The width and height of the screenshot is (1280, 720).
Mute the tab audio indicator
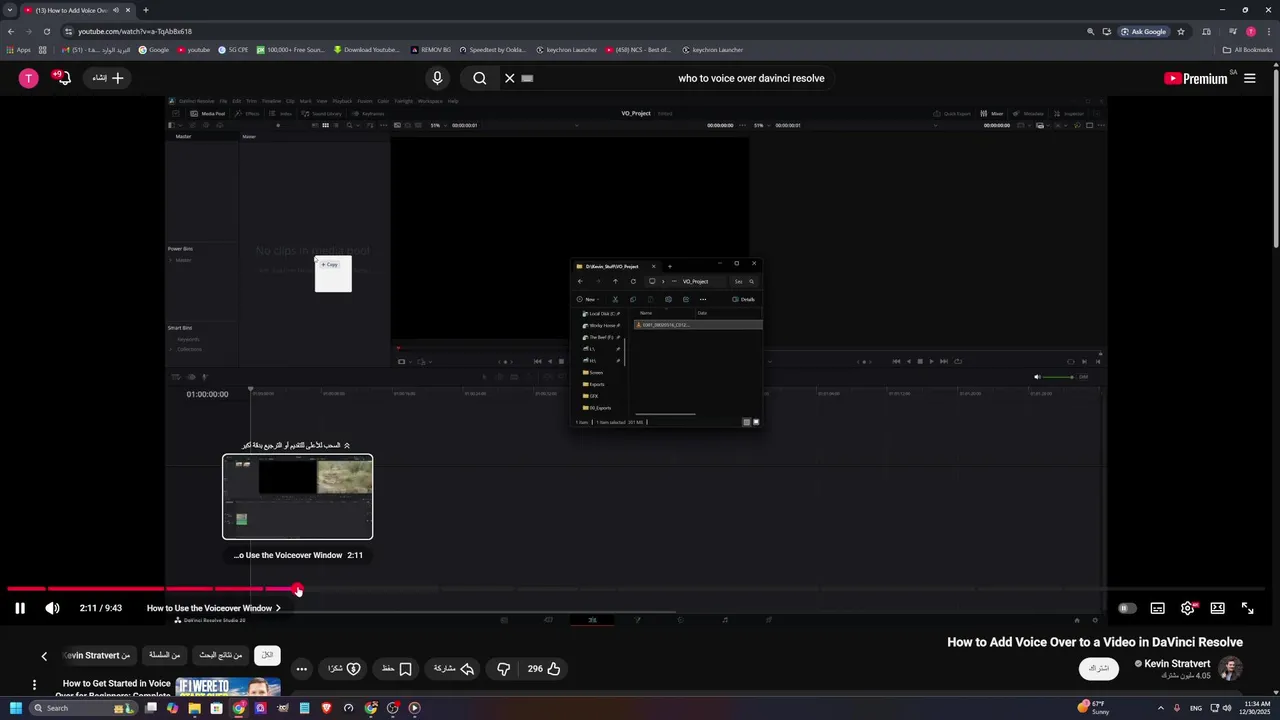pos(116,10)
